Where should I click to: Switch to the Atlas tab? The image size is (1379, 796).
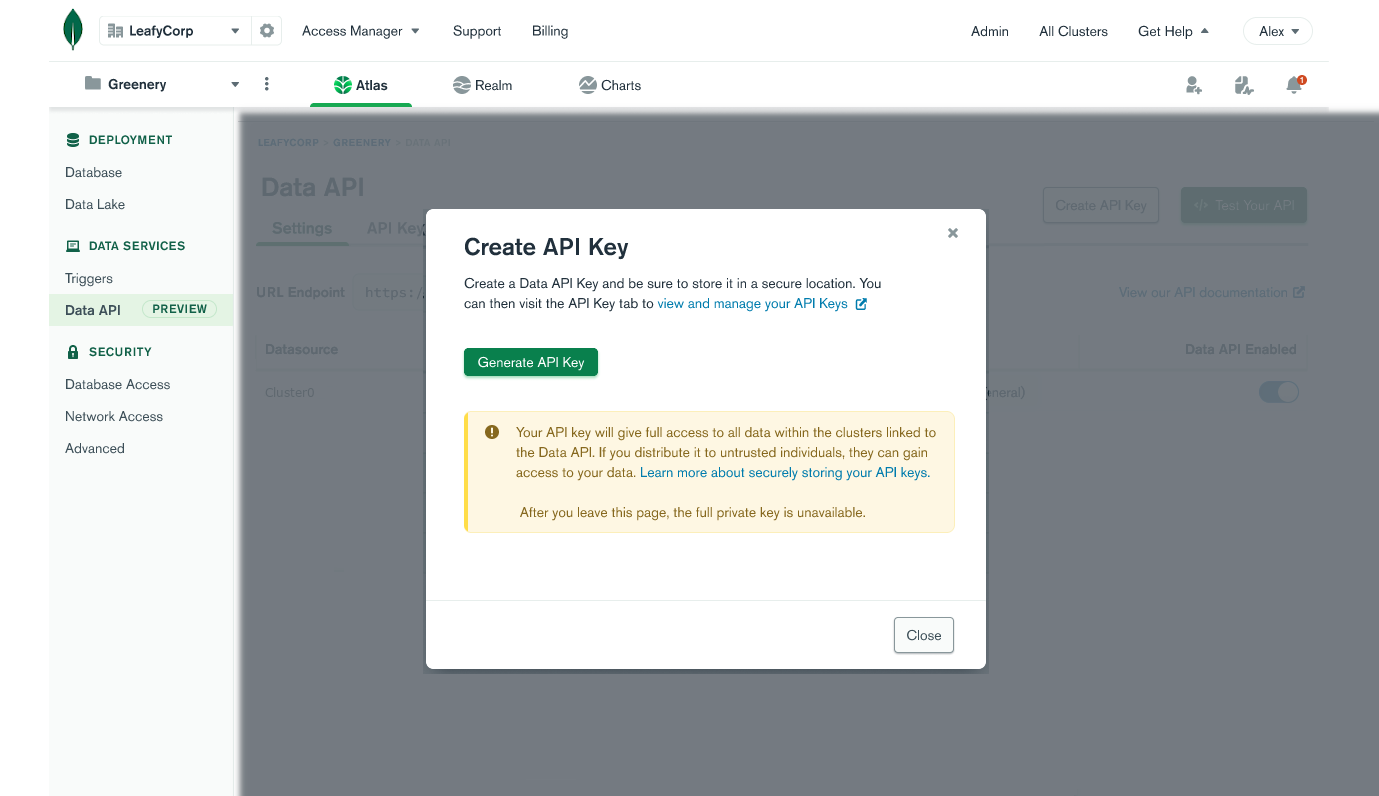click(361, 85)
